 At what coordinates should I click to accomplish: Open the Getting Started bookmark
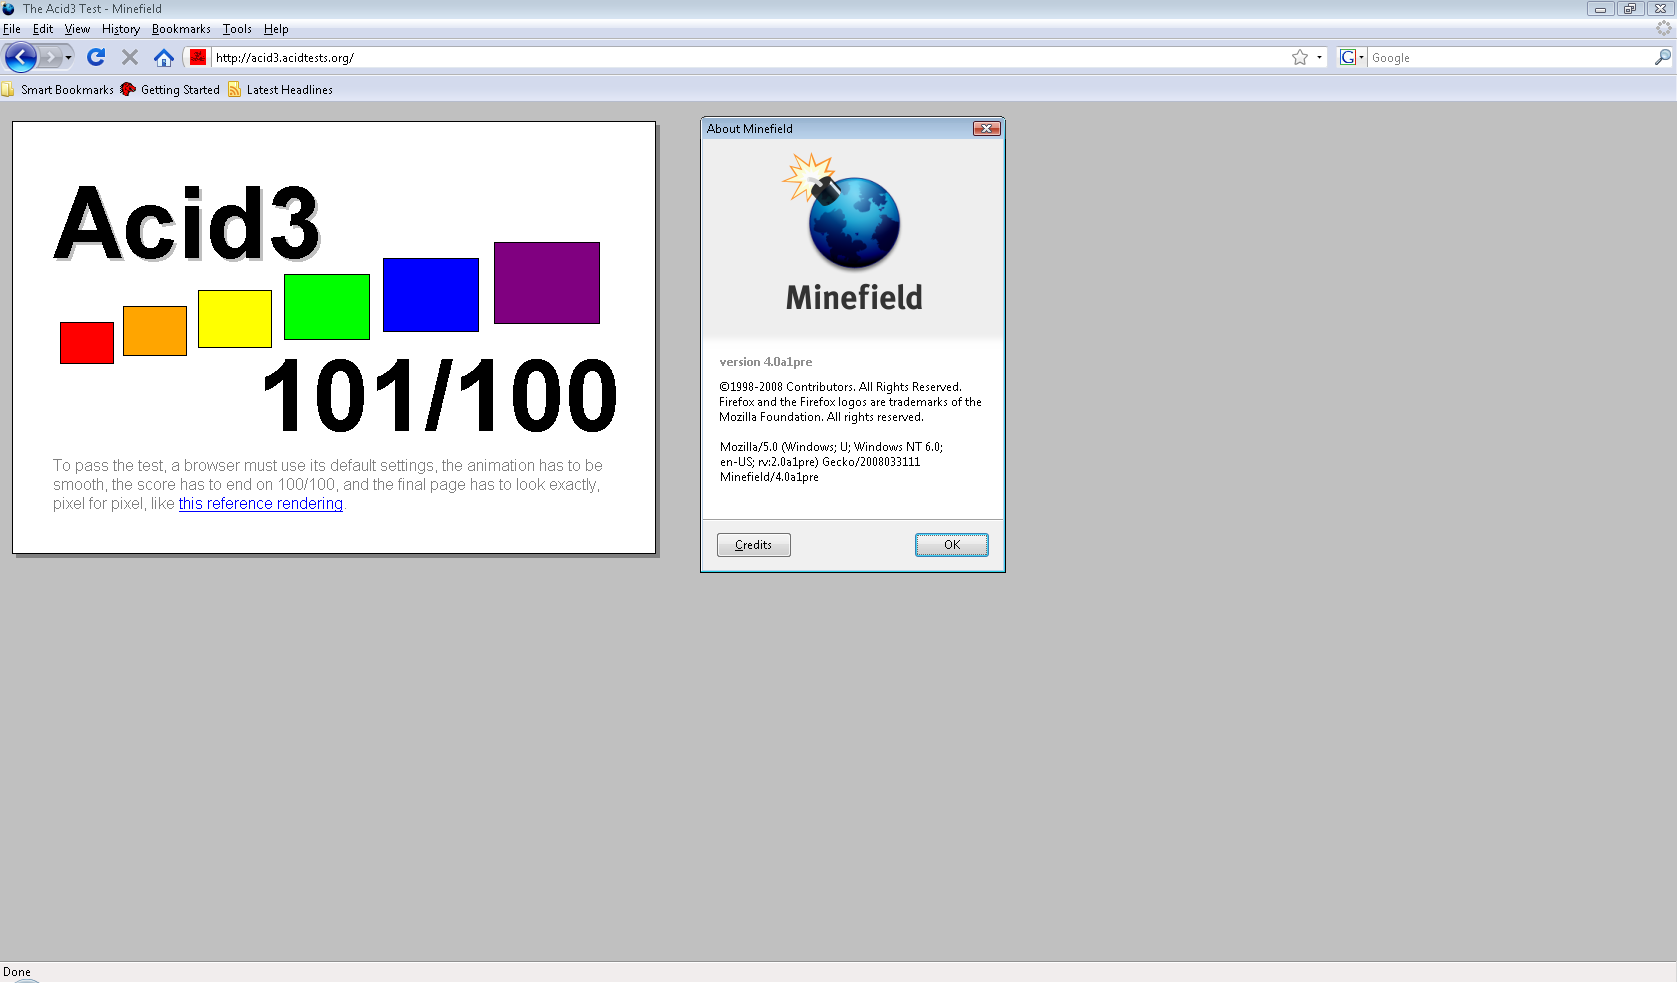(x=170, y=90)
